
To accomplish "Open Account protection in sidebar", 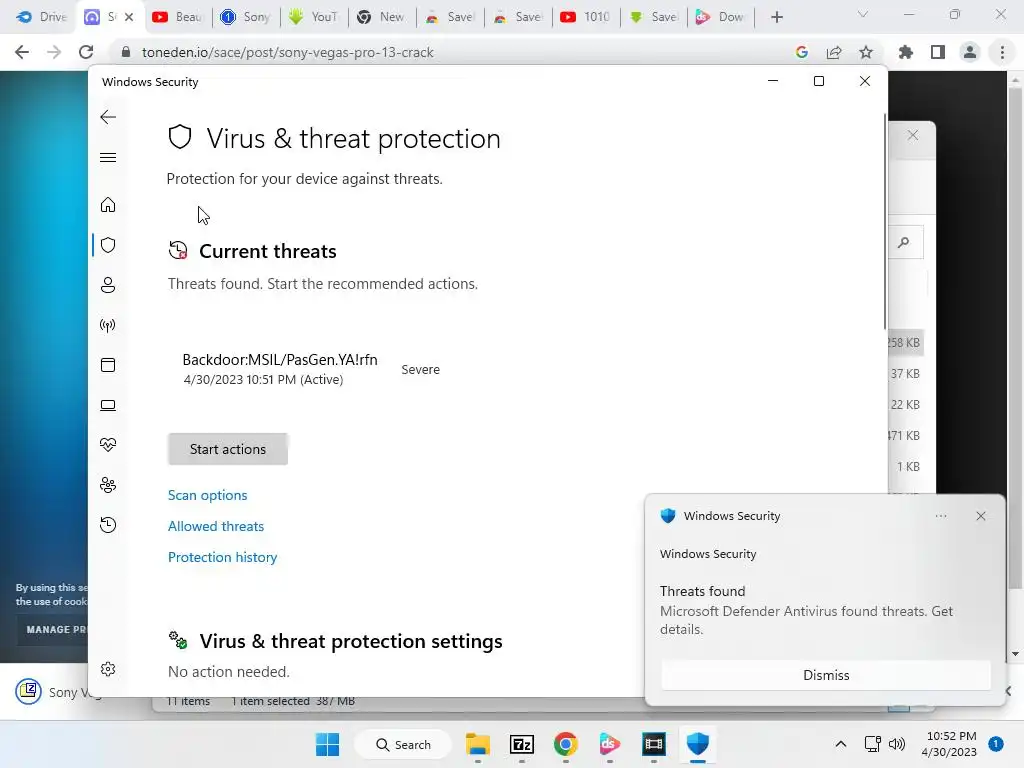I will [108, 285].
